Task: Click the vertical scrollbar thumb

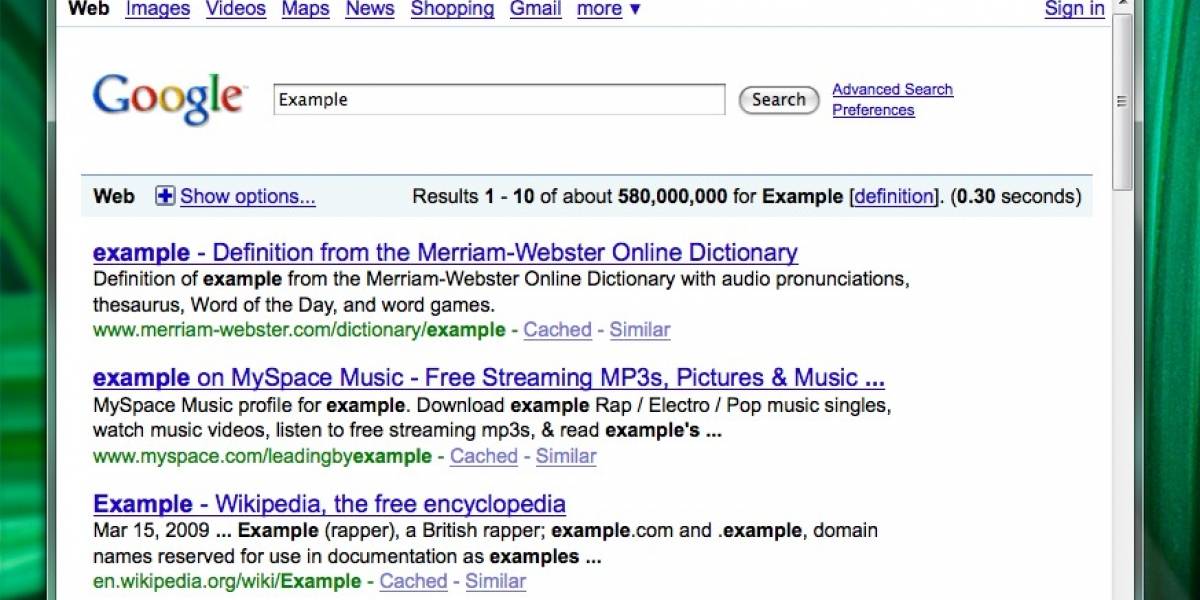Action: coord(1122,101)
